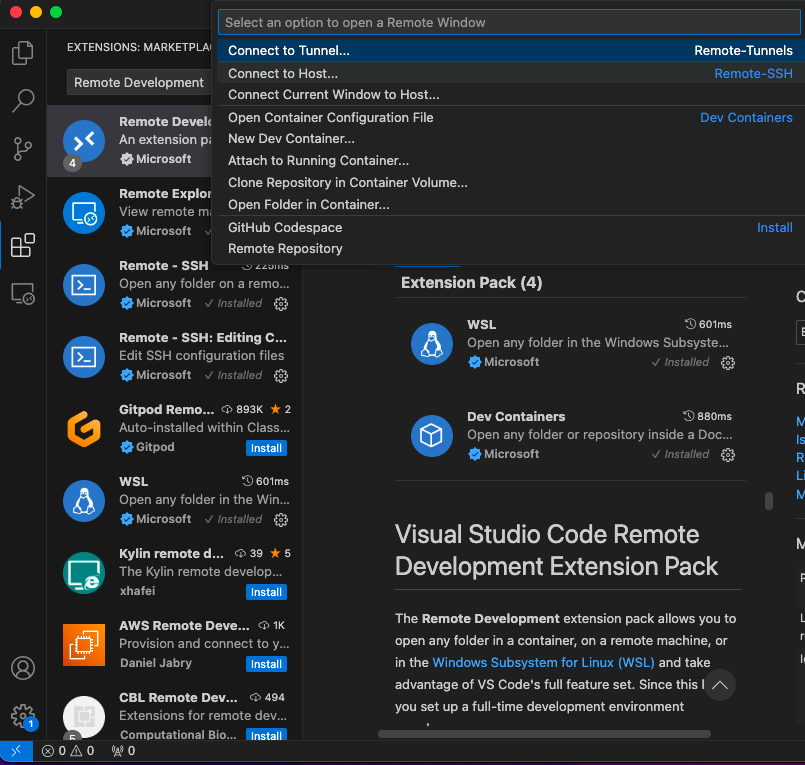Open the Accounts menu icon

click(23, 668)
